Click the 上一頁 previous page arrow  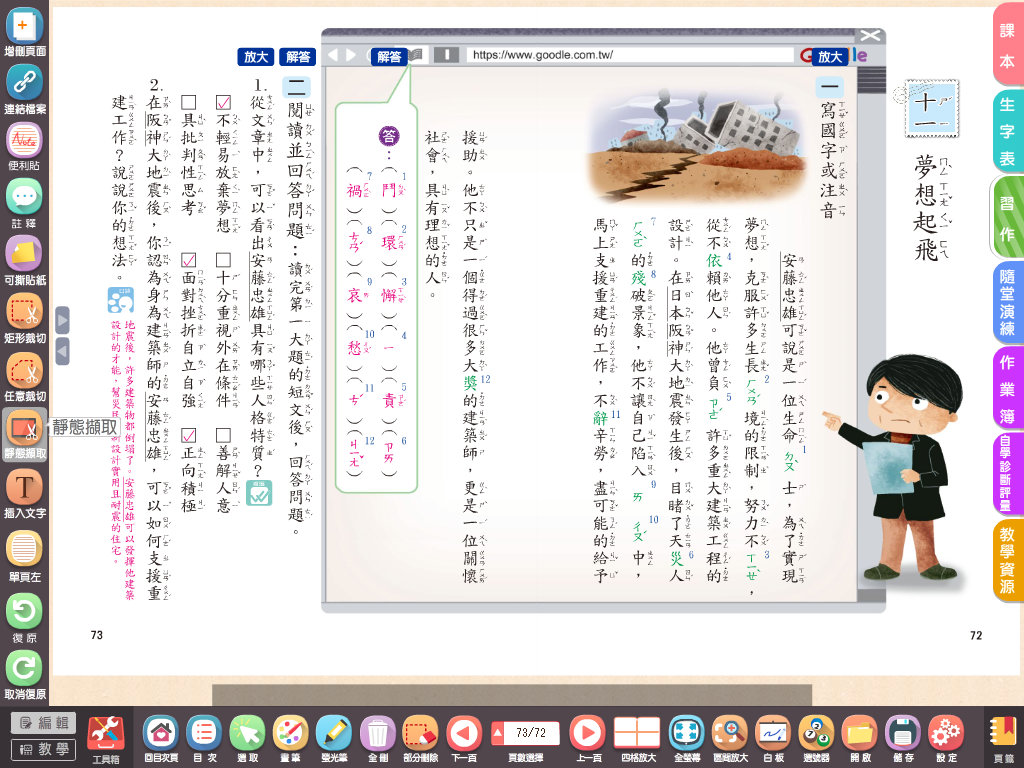[588, 739]
